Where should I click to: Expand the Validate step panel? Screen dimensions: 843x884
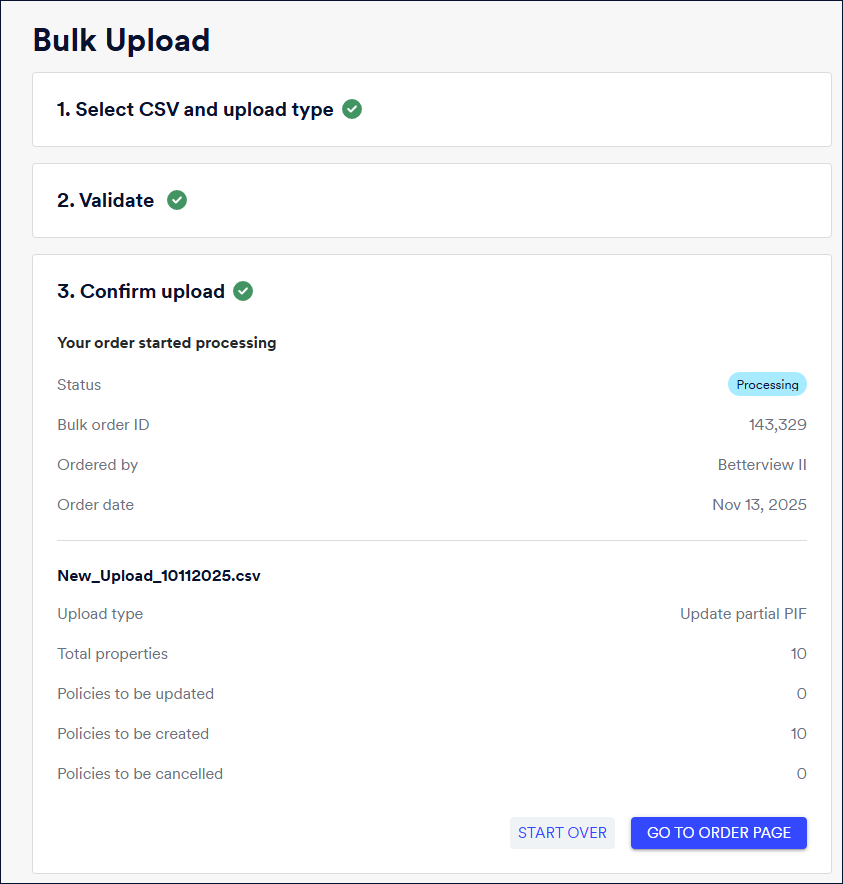106,200
